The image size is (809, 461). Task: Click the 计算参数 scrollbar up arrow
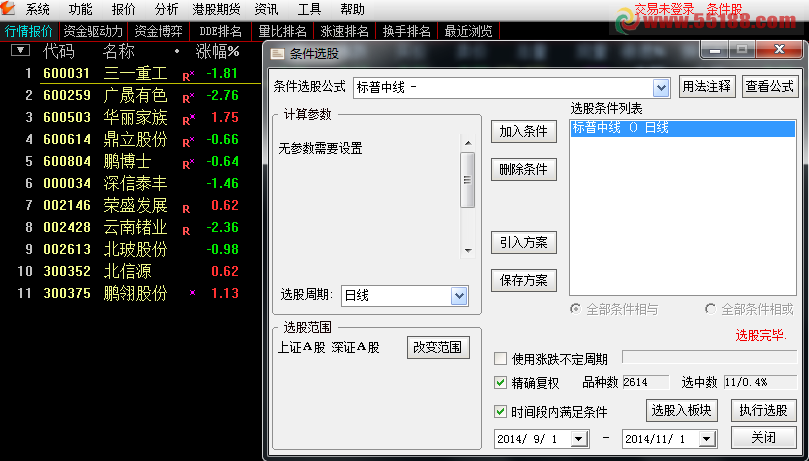pyautogui.click(x=468, y=143)
